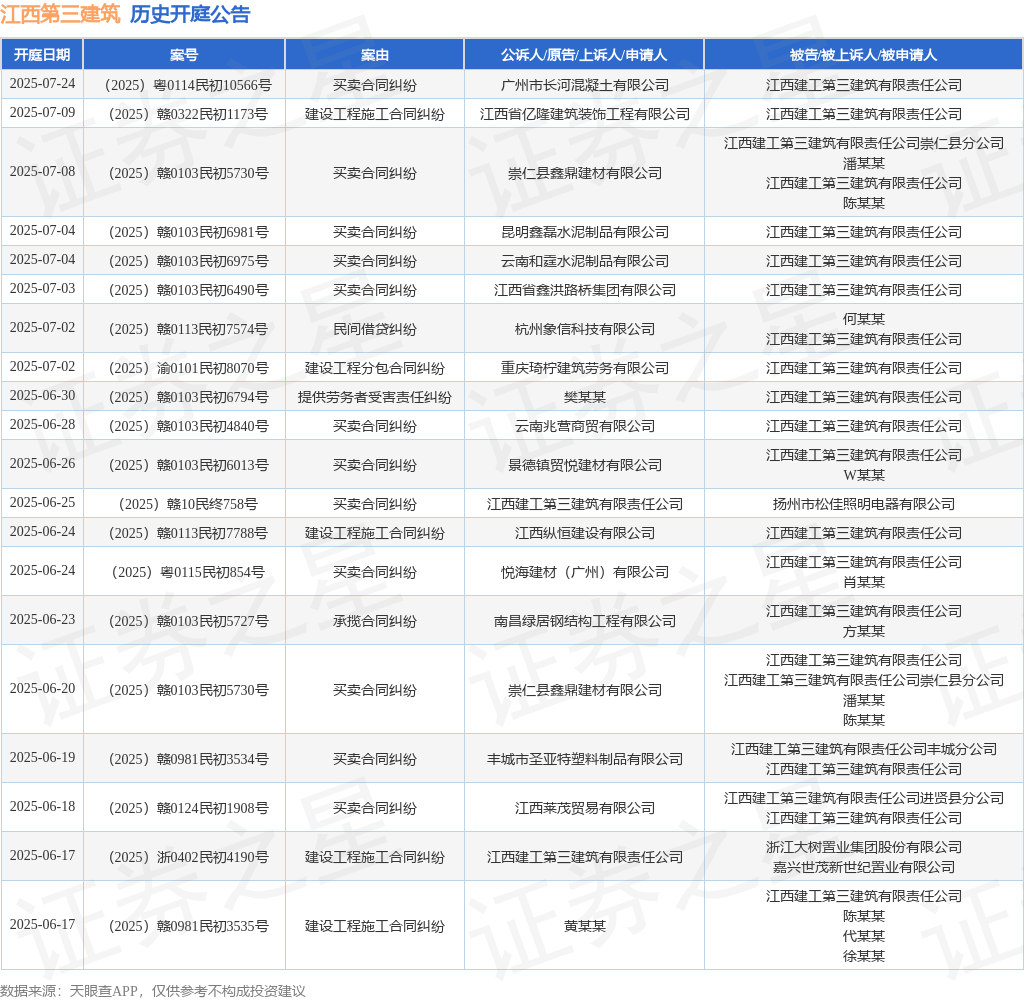
Task: Select the 被告/被上诉人/被申请人 column header
Action: pyautogui.click(x=863, y=54)
